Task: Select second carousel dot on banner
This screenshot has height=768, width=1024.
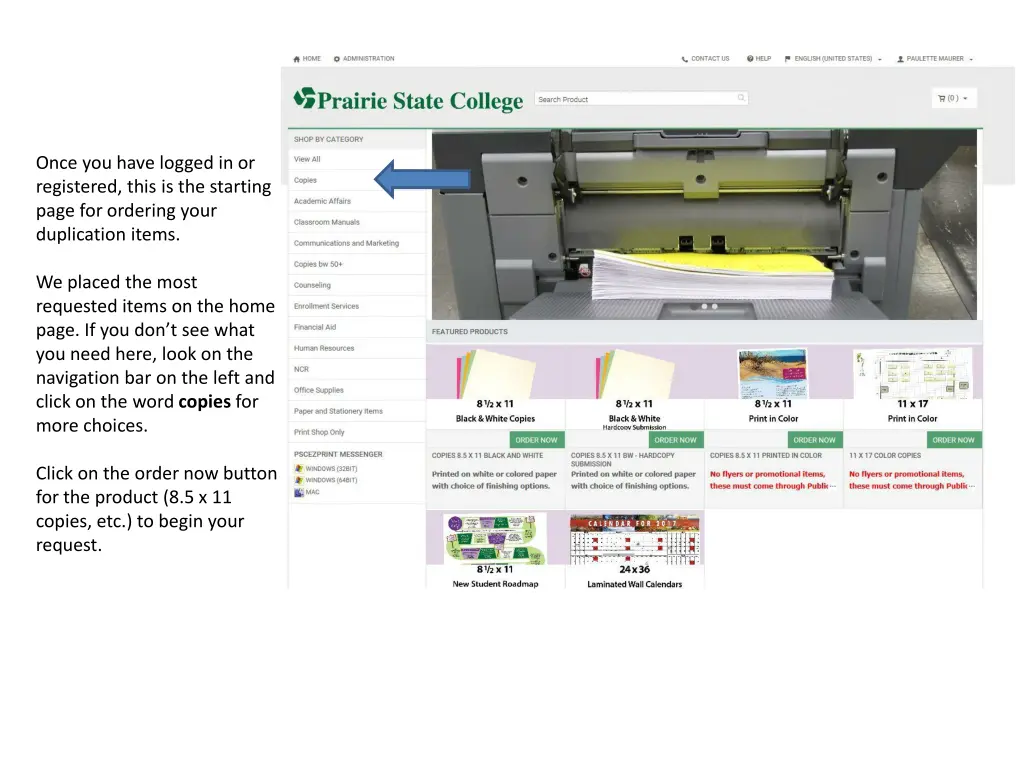Action: [714, 306]
